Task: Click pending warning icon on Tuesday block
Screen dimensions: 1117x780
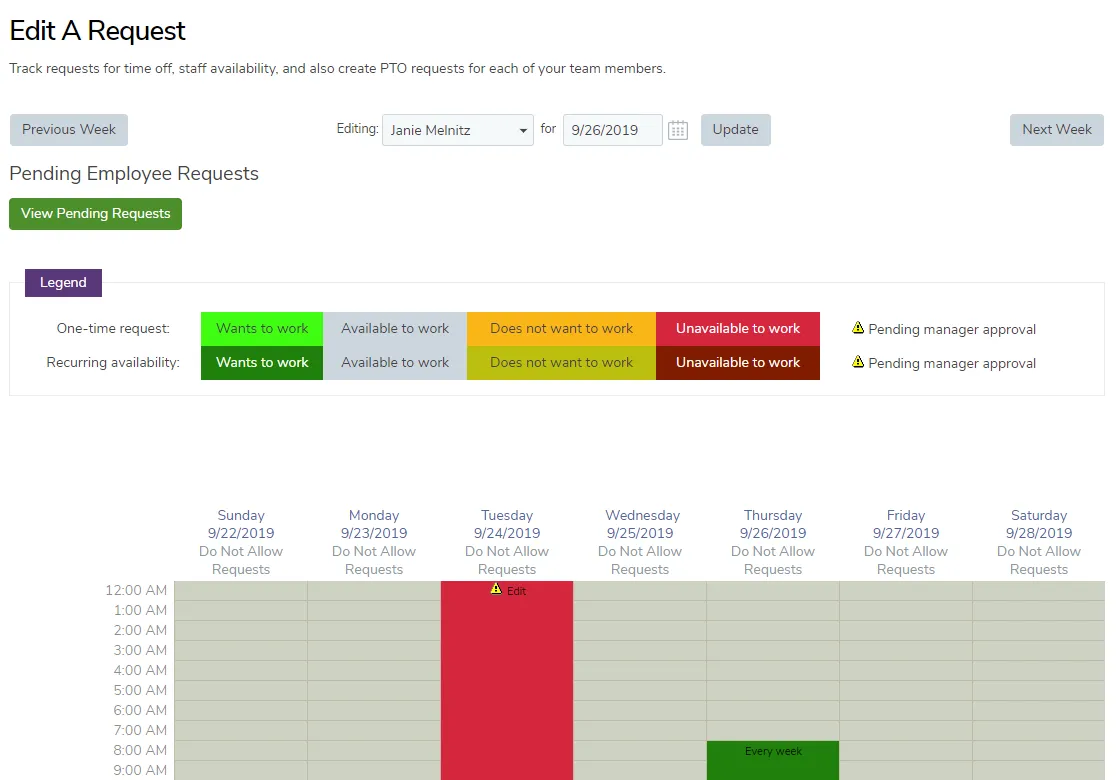Action: coord(497,589)
